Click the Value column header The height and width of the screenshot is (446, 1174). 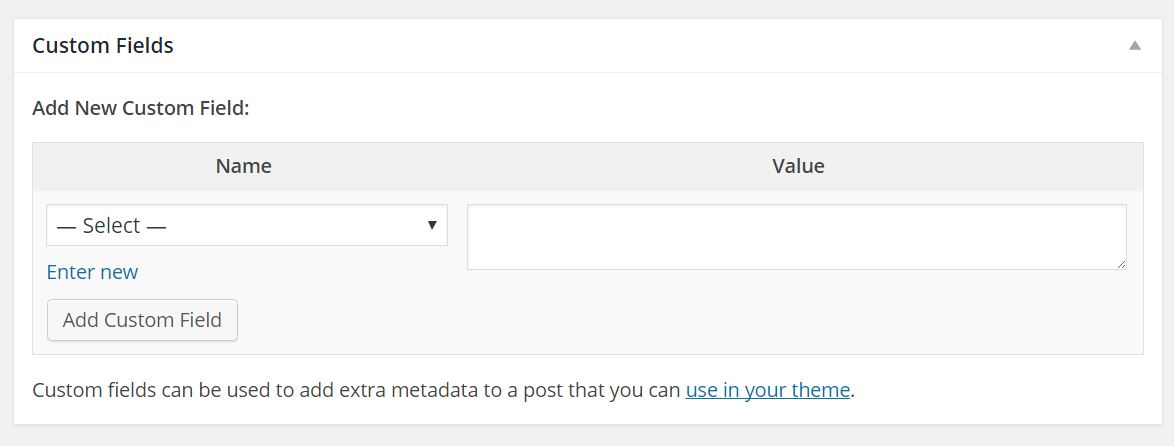[798, 166]
